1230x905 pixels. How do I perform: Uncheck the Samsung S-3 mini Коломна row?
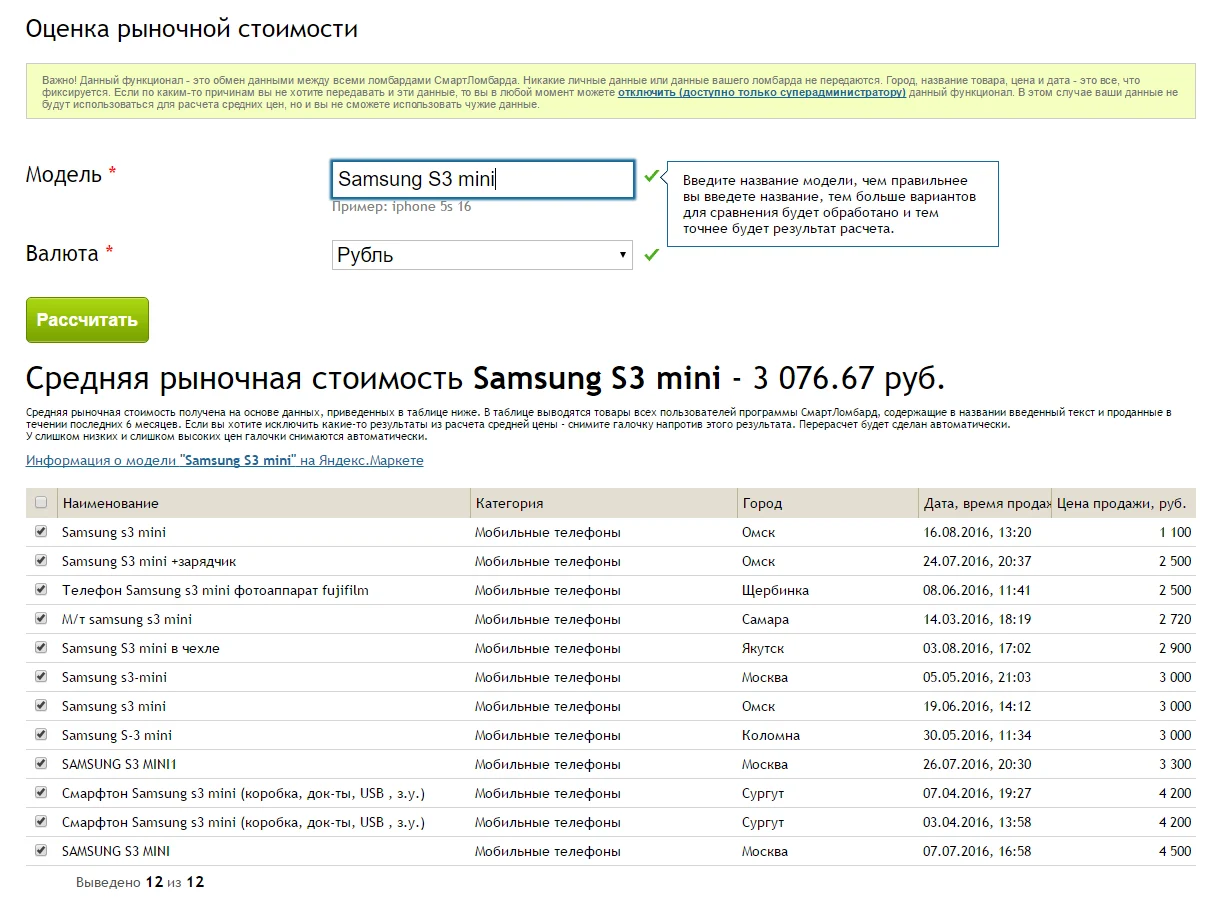(41, 735)
